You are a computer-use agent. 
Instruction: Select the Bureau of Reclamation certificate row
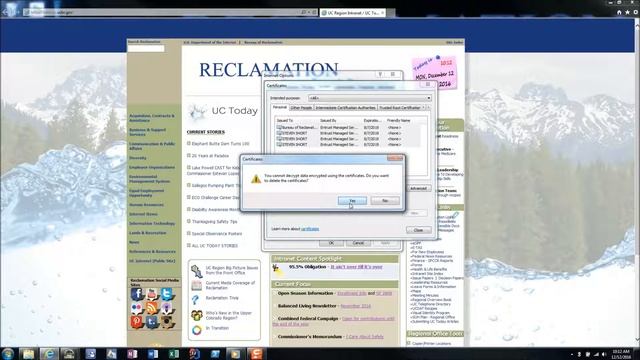point(348,127)
